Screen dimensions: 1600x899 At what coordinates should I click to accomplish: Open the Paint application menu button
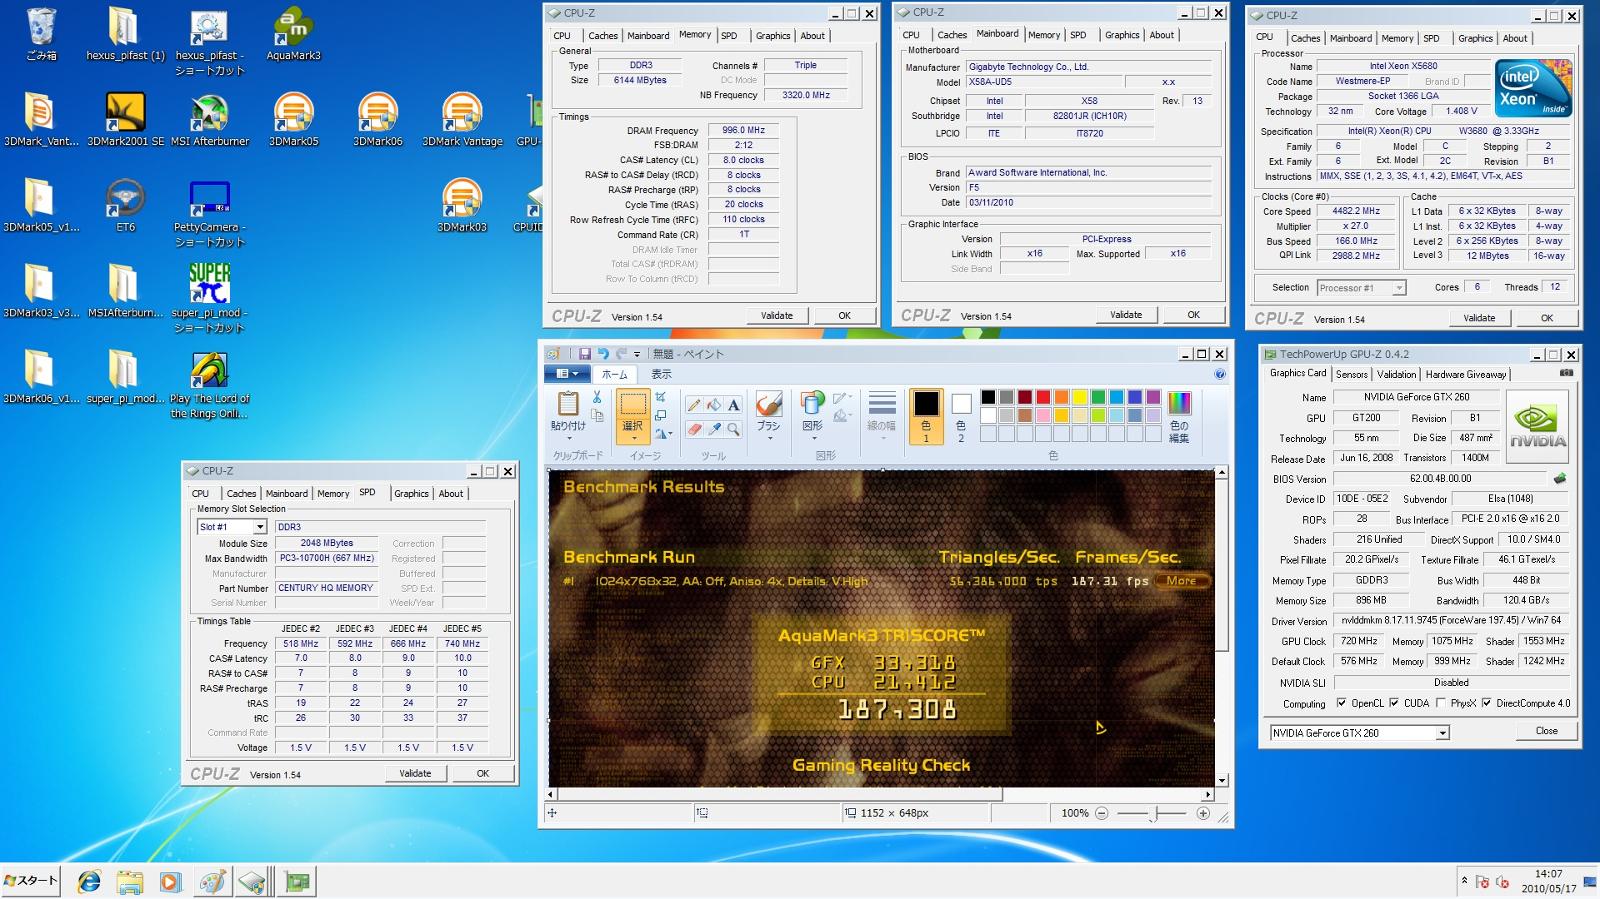[566, 374]
